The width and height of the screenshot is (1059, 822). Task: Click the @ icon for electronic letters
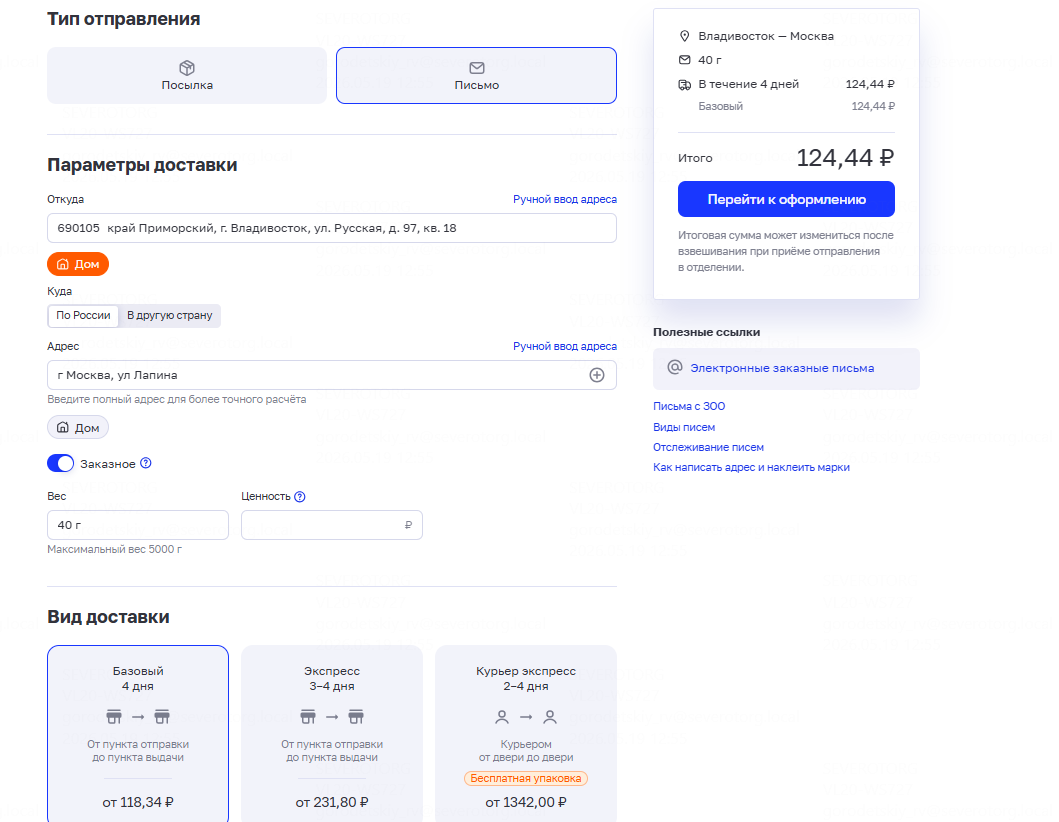pyautogui.click(x=675, y=367)
